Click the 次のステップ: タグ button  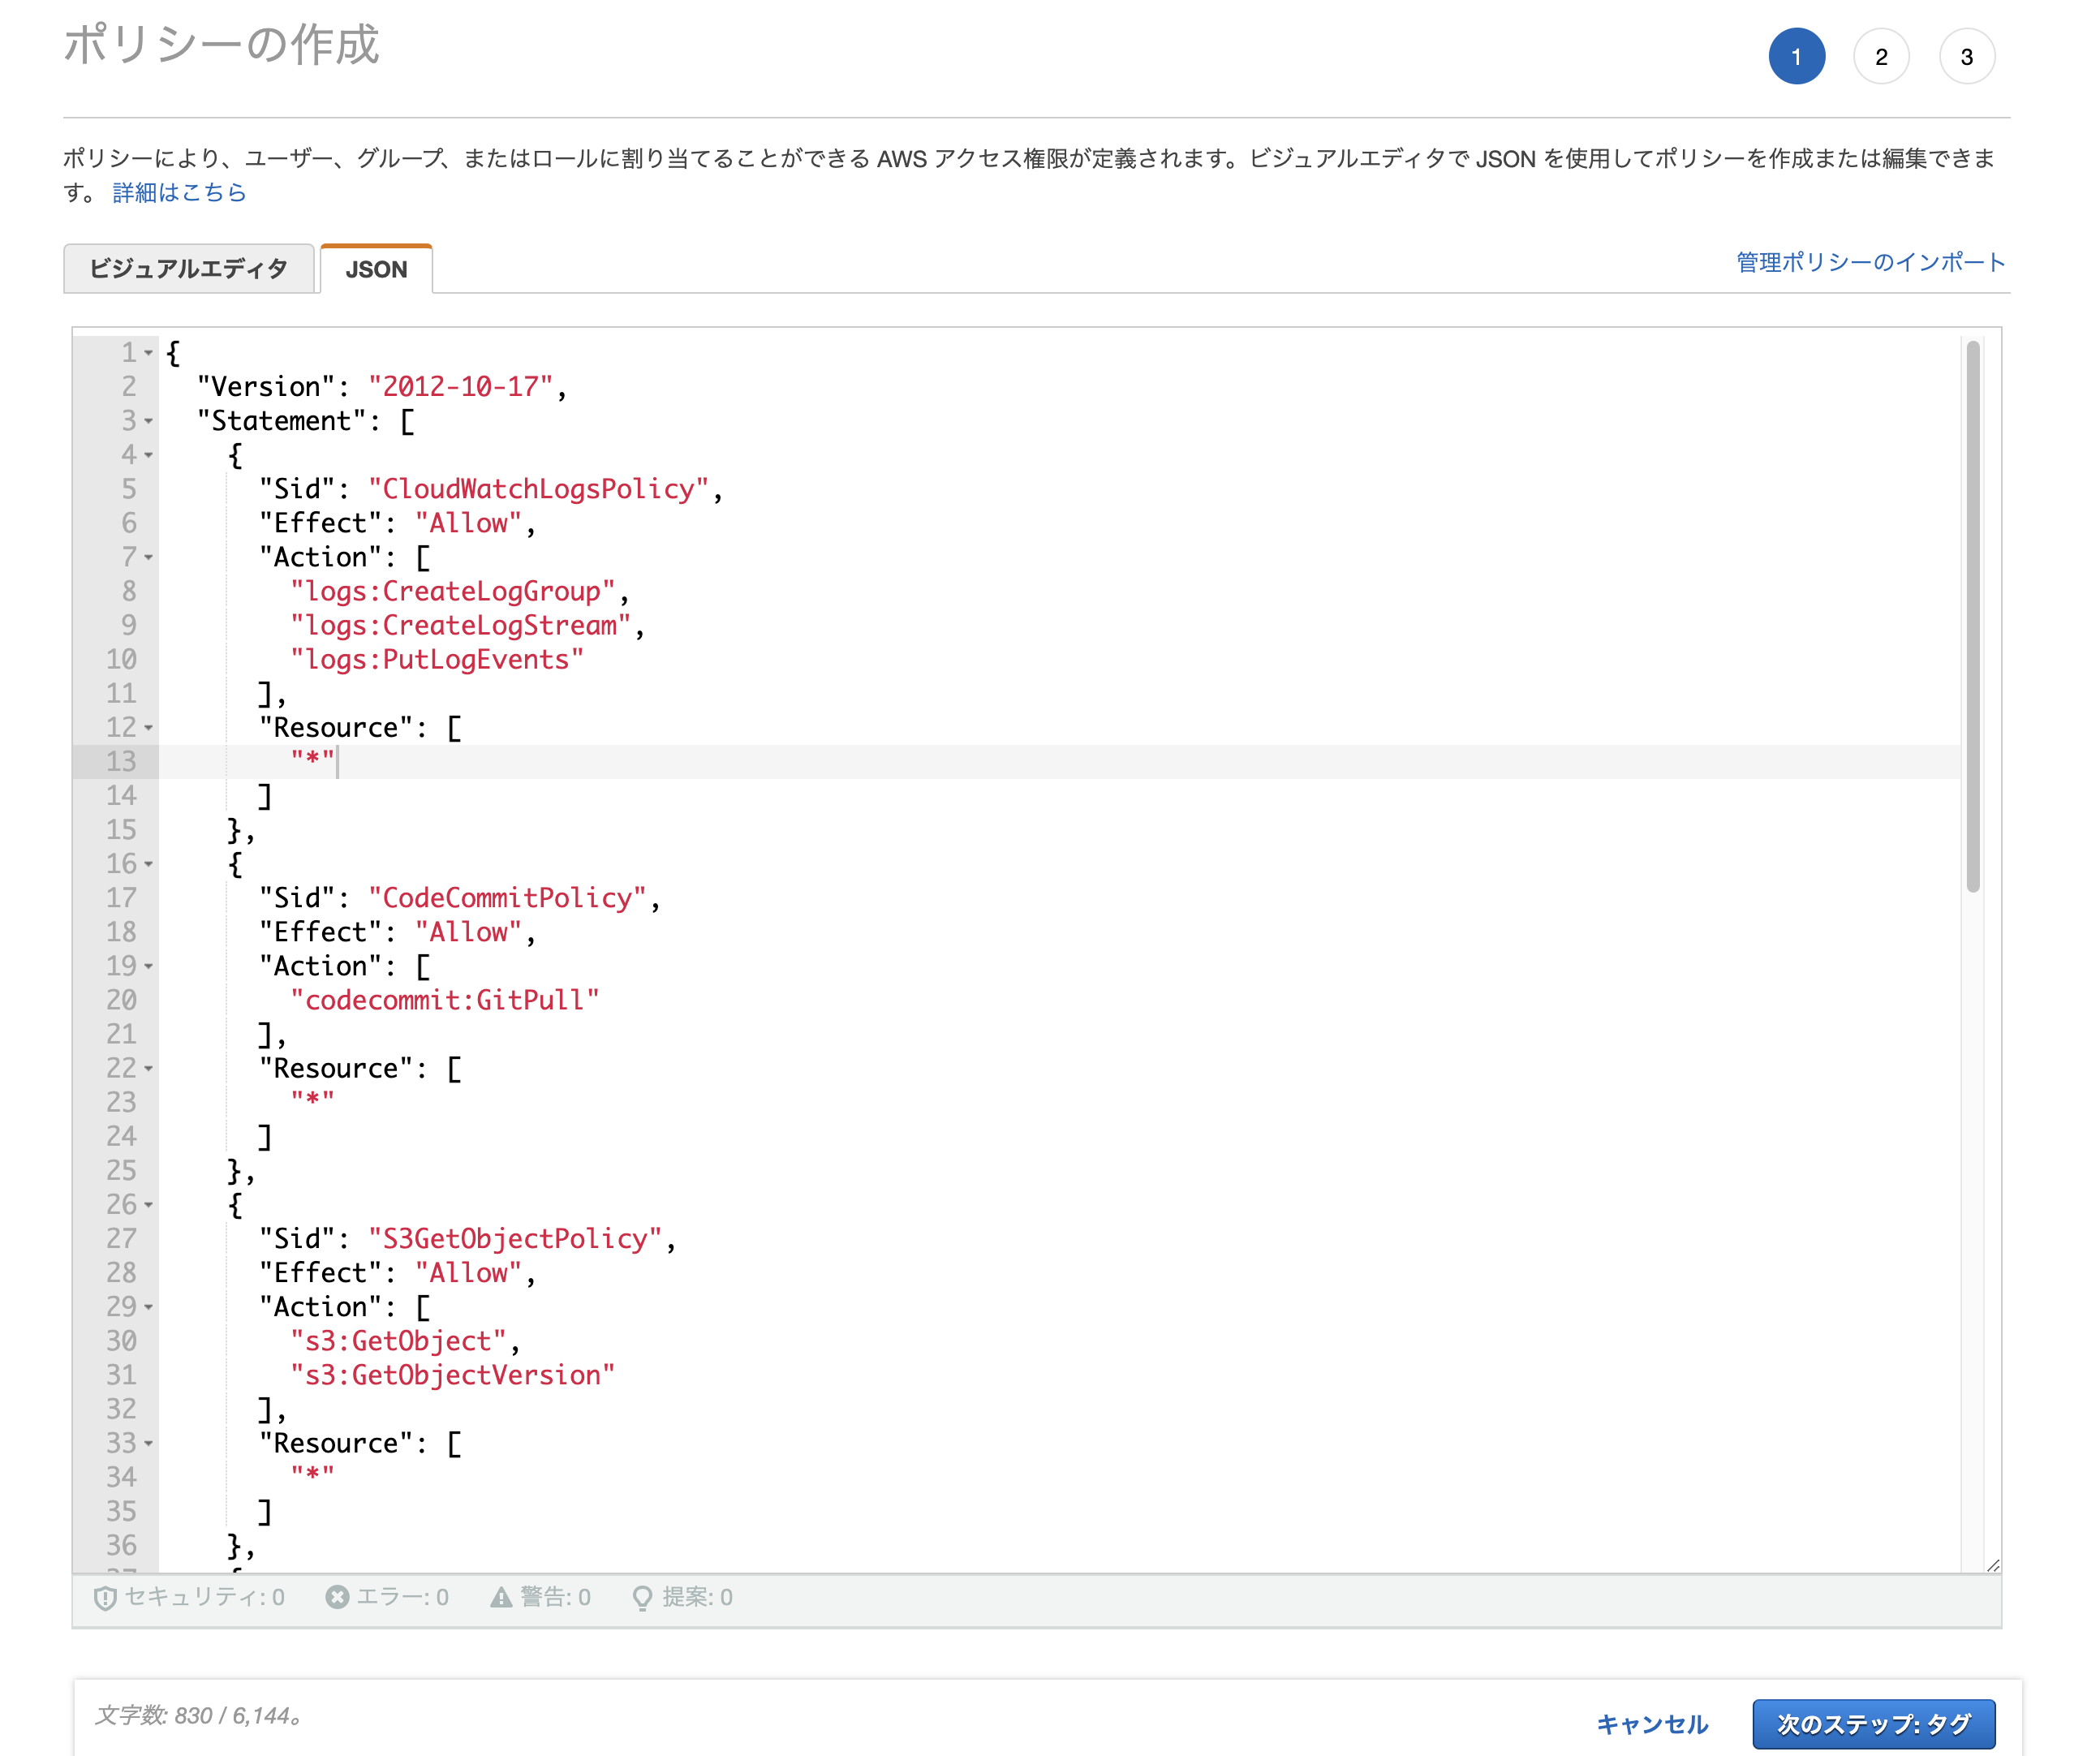click(1873, 1723)
